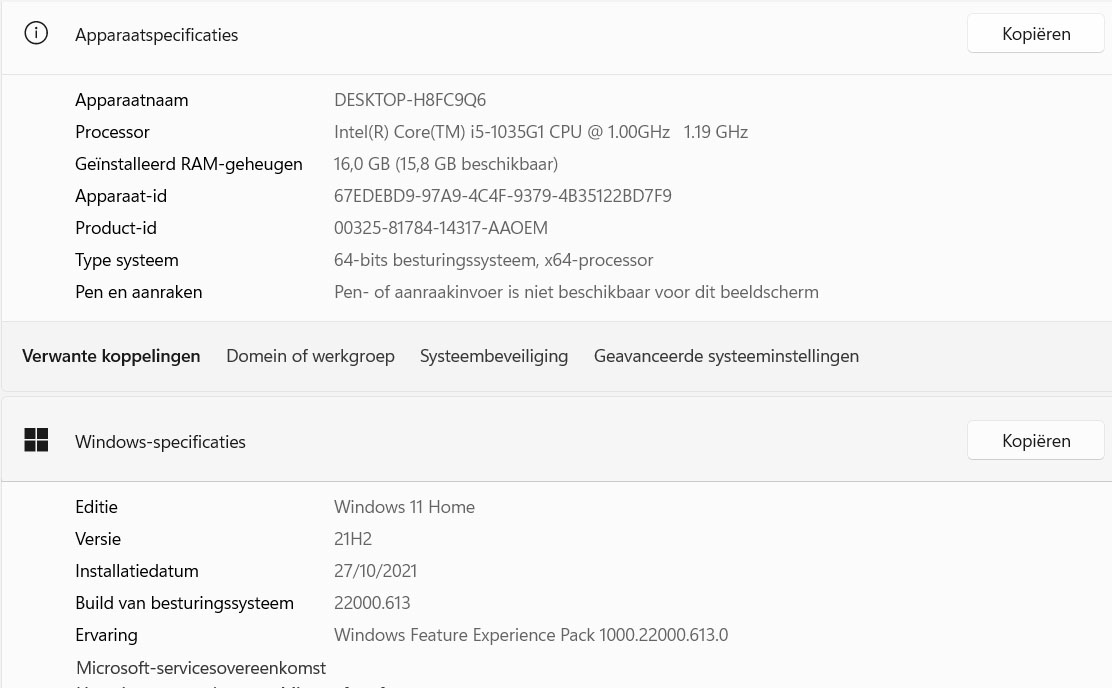Screen dimensions: 1112x688
Task: Open the Domein of werkgroep link
Action: pos(310,356)
